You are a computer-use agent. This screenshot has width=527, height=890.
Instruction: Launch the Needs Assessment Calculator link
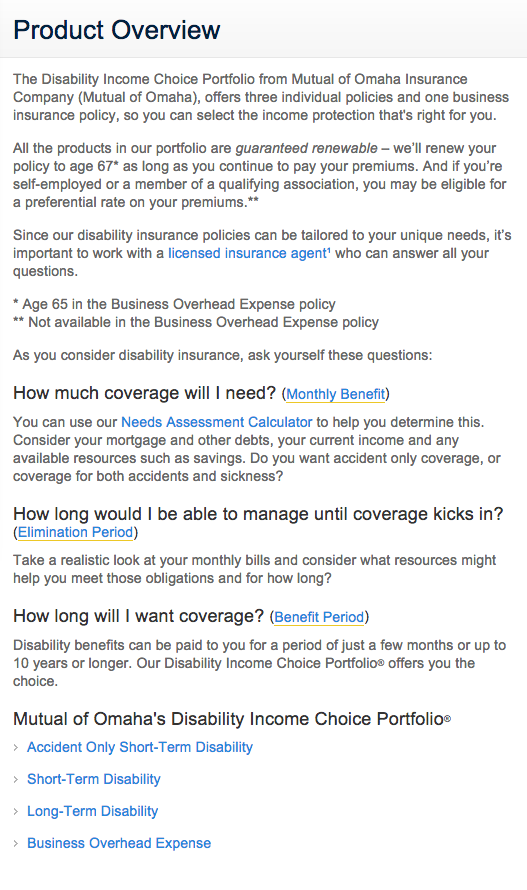click(217, 422)
